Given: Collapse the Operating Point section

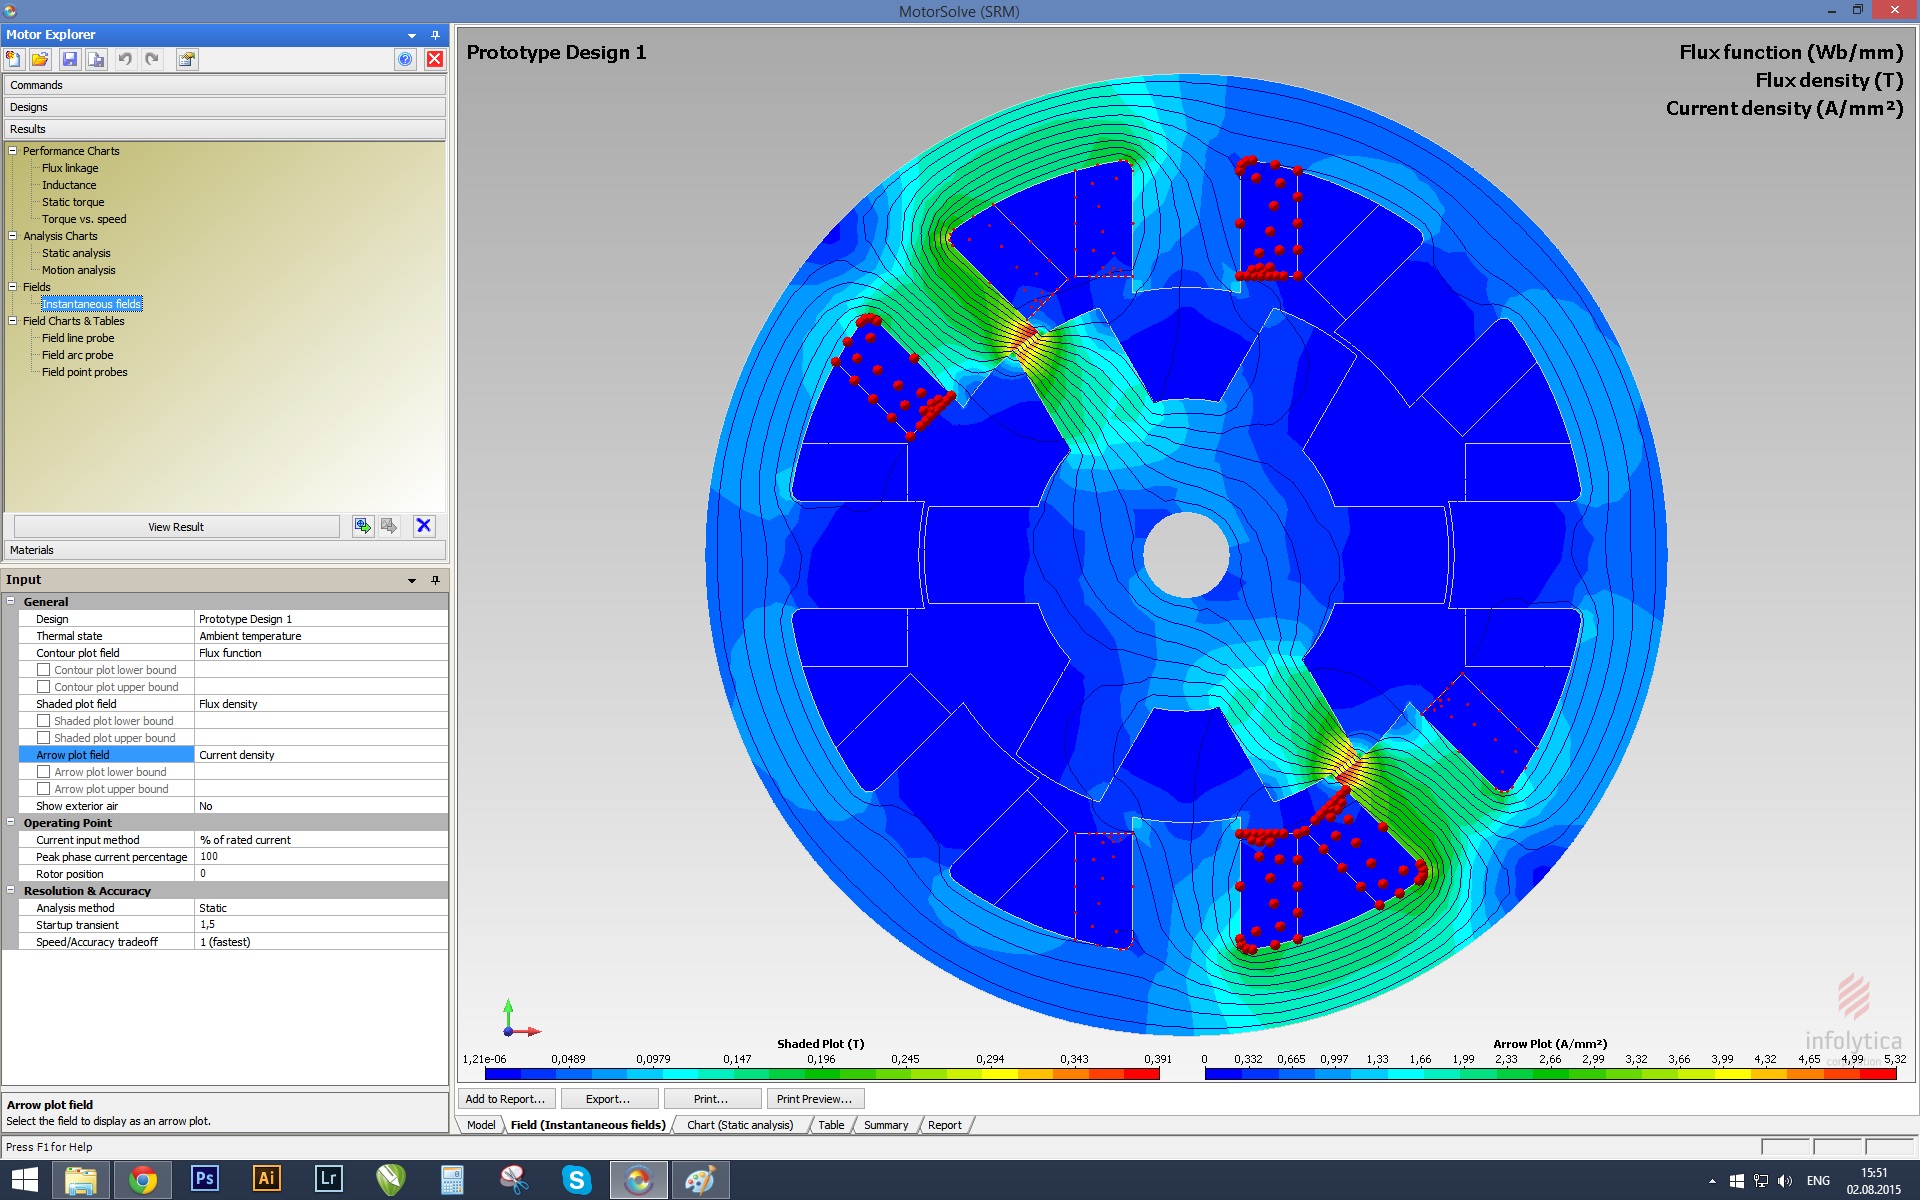Looking at the screenshot, I should coord(11,823).
